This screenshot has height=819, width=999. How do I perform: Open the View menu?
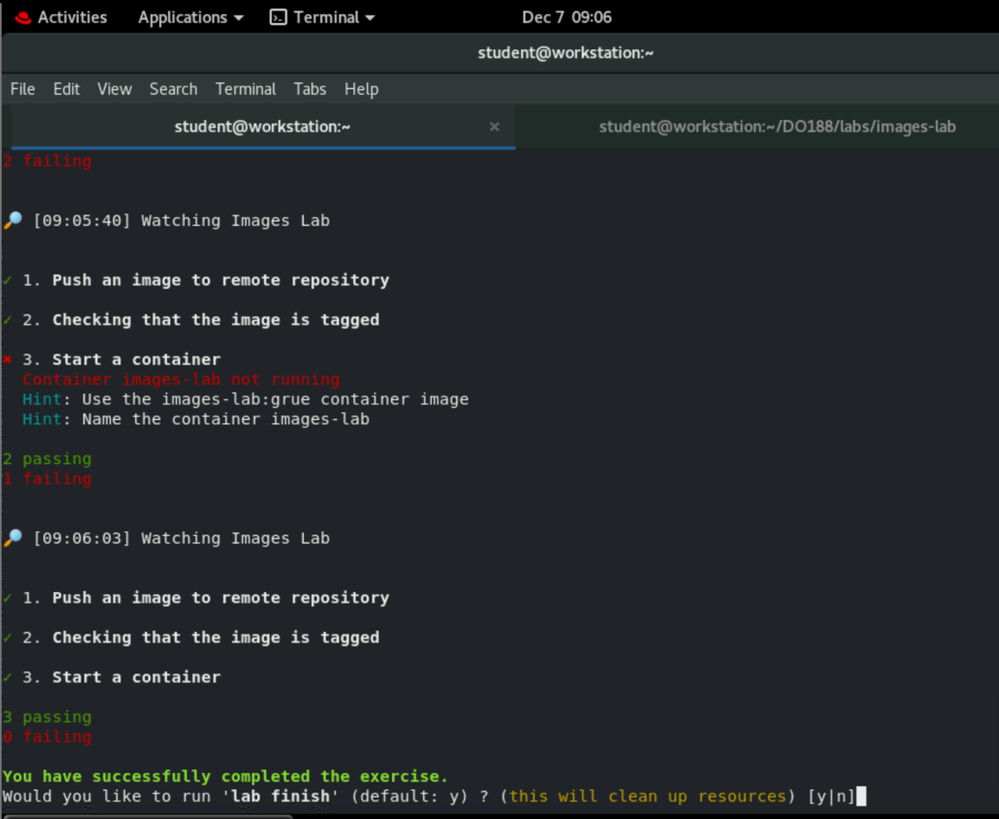coord(114,89)
